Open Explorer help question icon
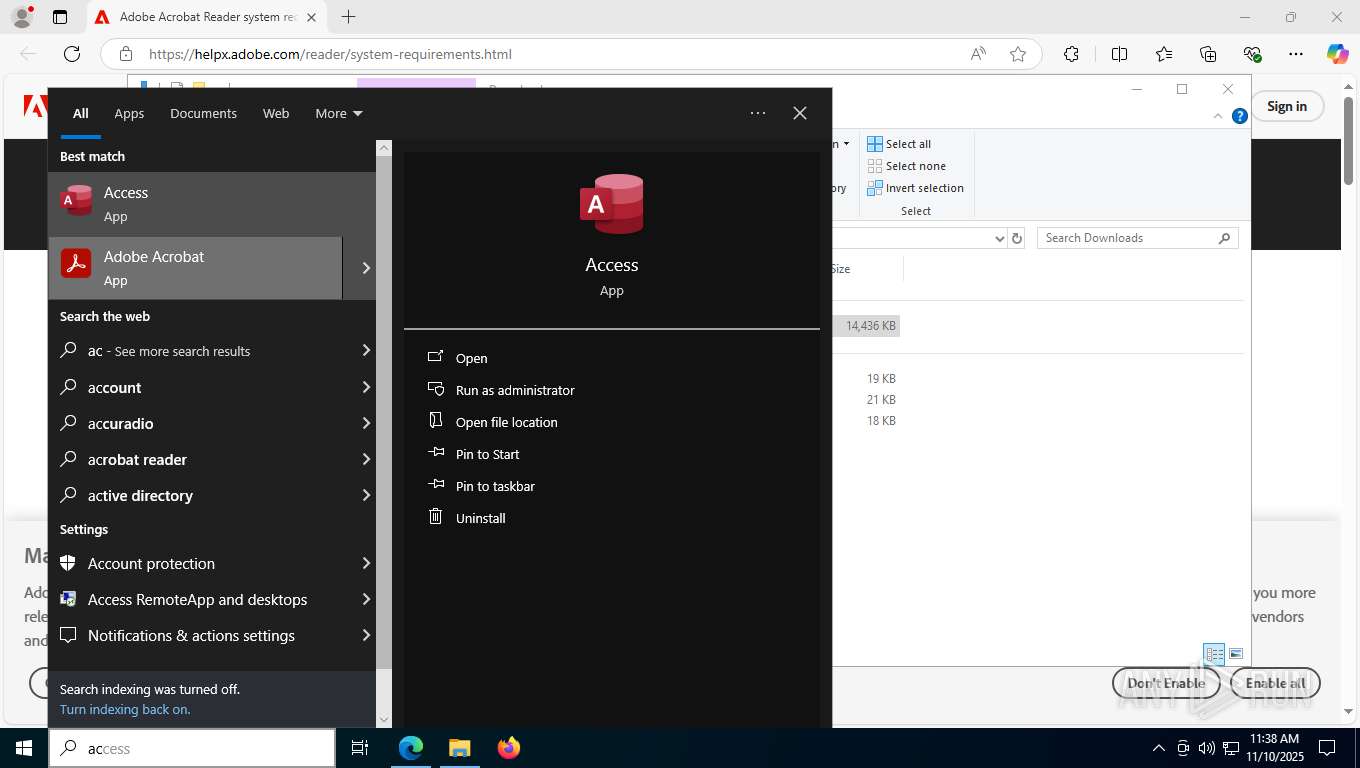 [1240, 116]
